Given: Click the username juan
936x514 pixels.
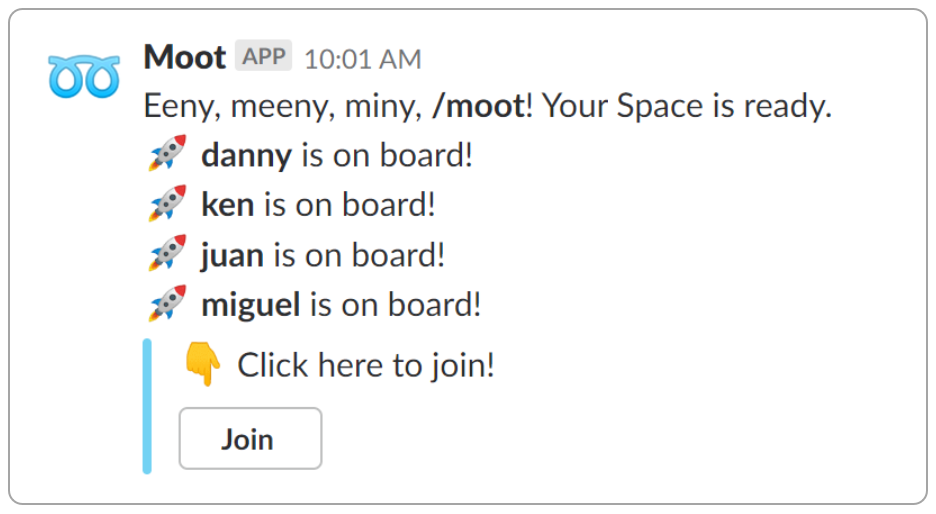Looking at the screenshot, I should (x=232, y=255).
